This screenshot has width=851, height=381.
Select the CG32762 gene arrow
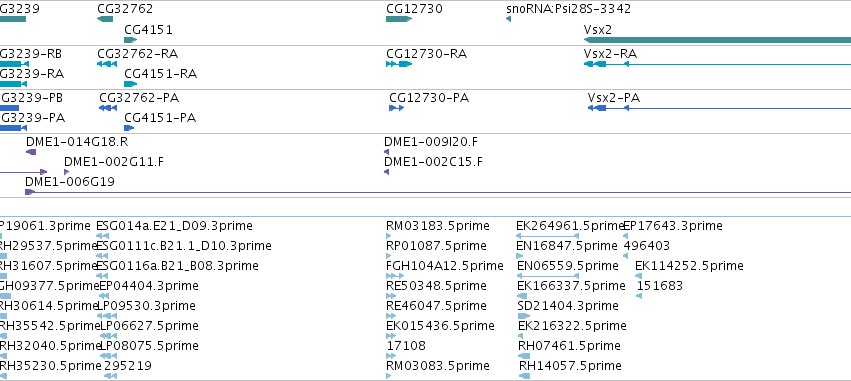pos(105,19)
